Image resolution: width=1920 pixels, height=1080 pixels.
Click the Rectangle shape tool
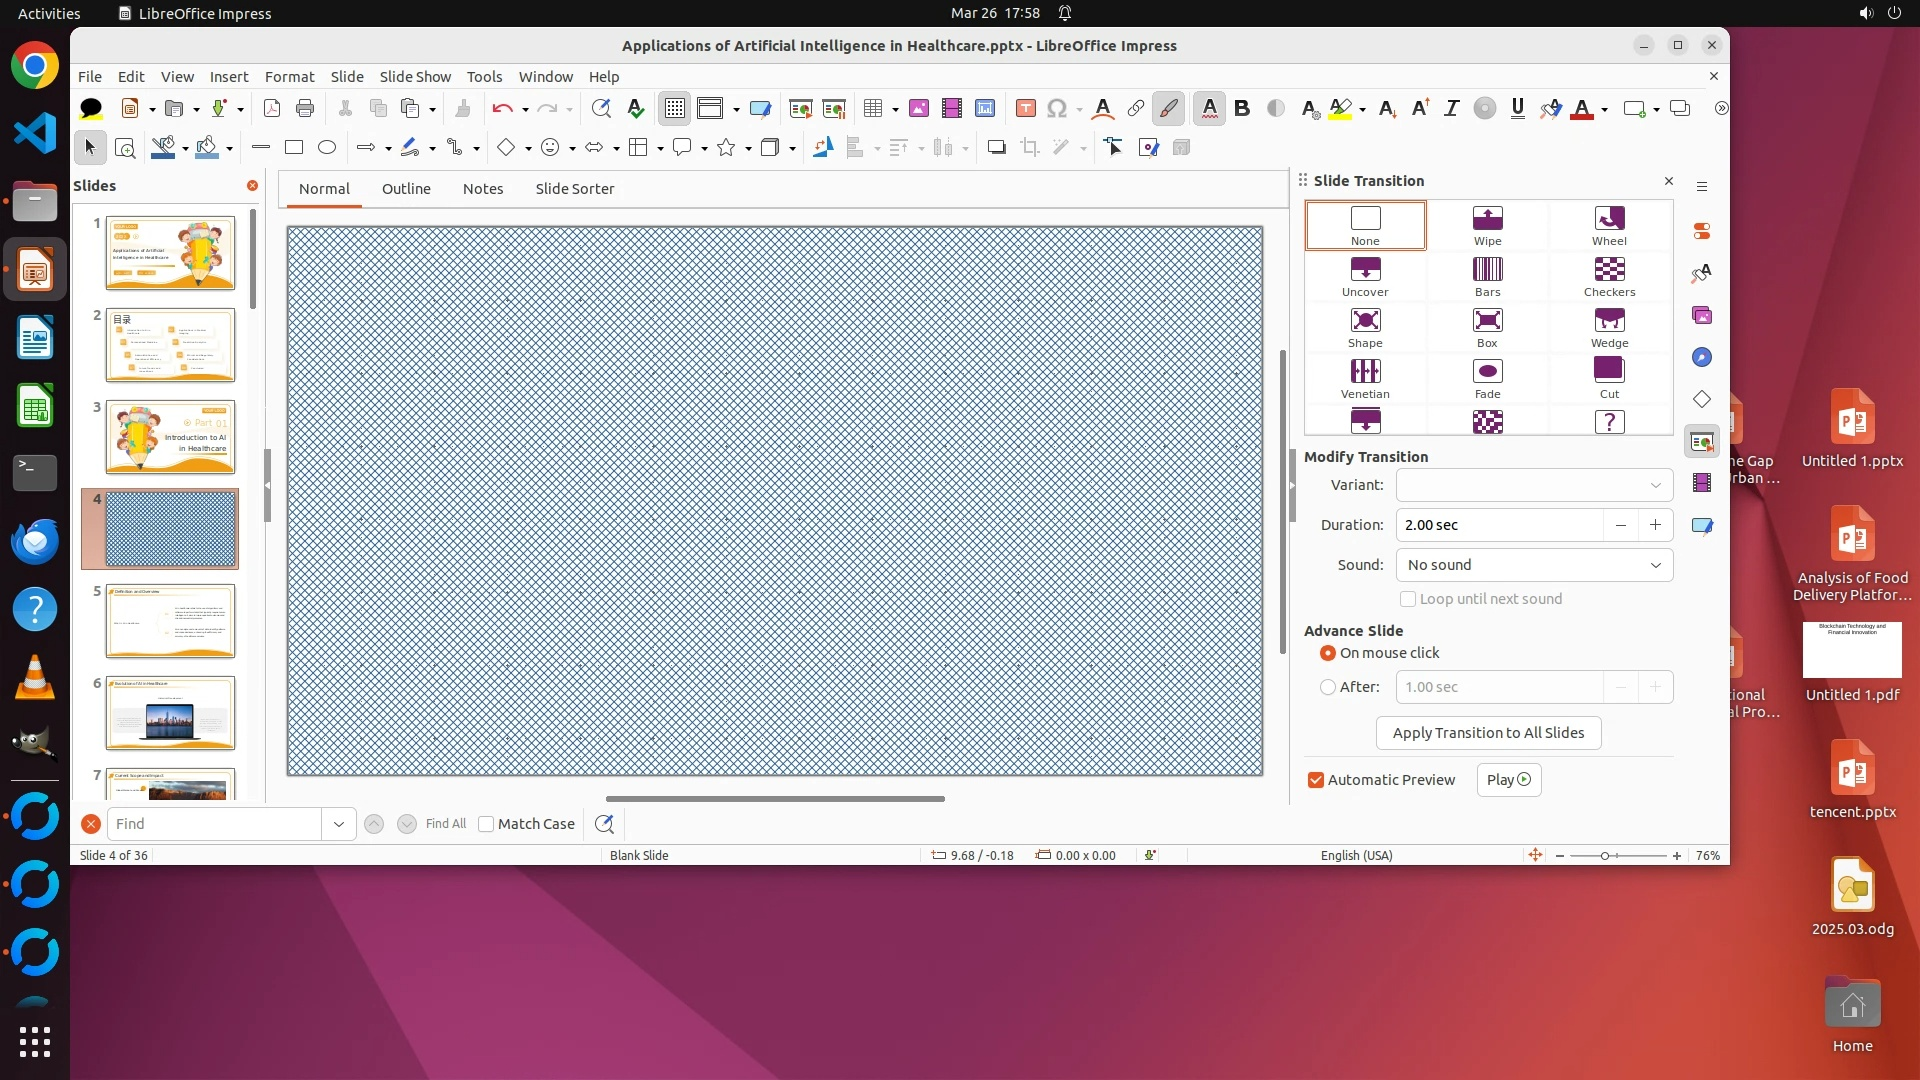click(294, 148)
